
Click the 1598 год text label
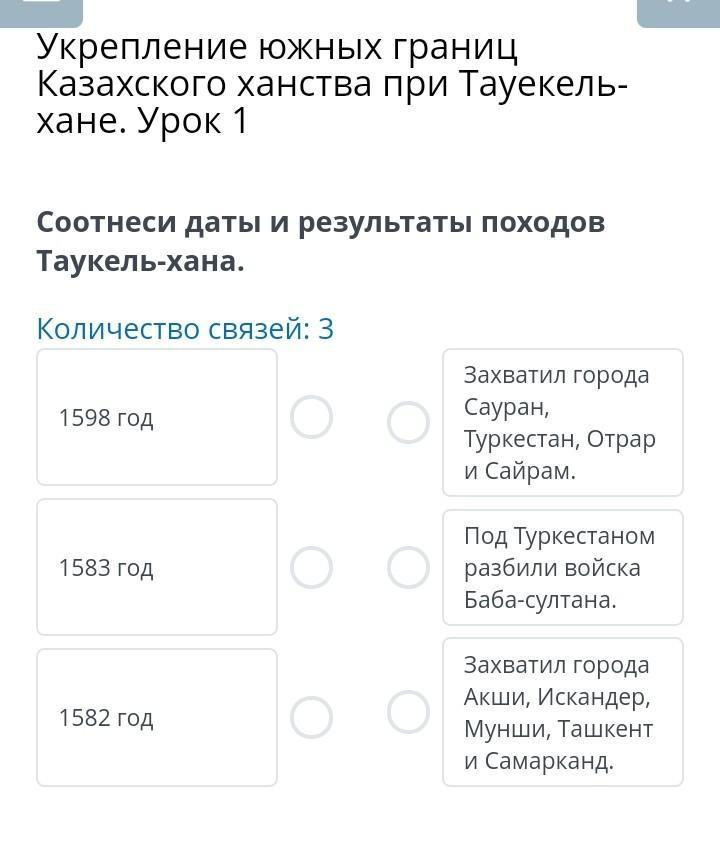pos(106,418)
